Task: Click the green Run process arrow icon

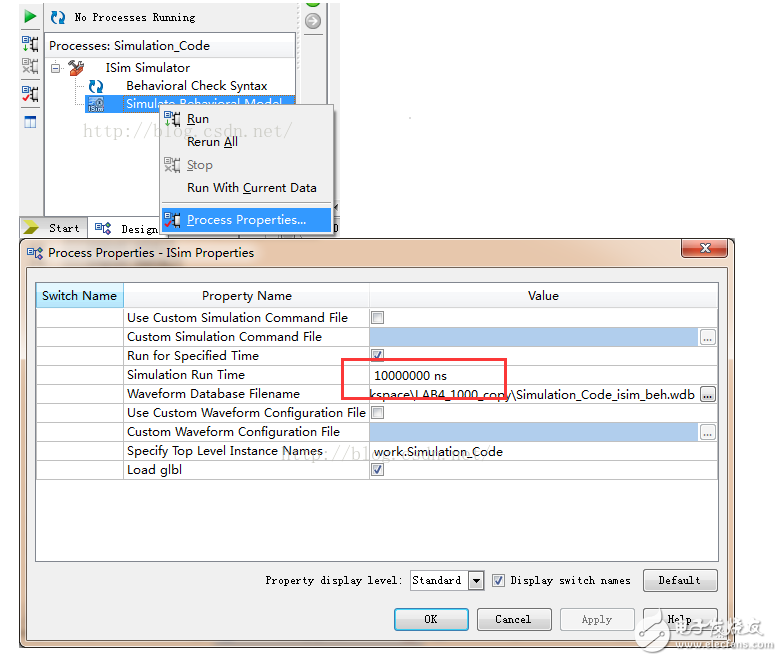Action: point(30,17)
